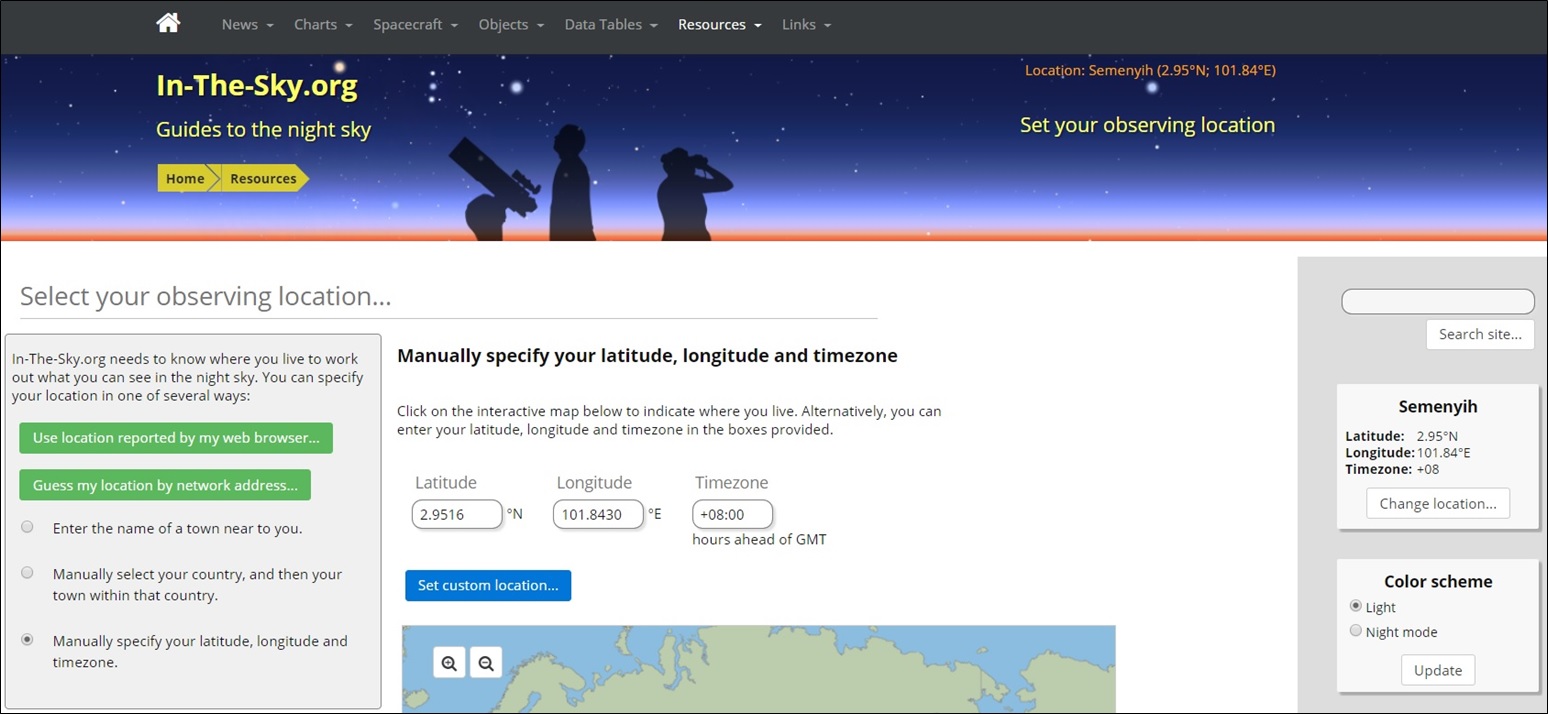The height and width of the screenshot is (714, 1548).
Task: Expand the Resources dropdown menu
Action: (720, 24)
